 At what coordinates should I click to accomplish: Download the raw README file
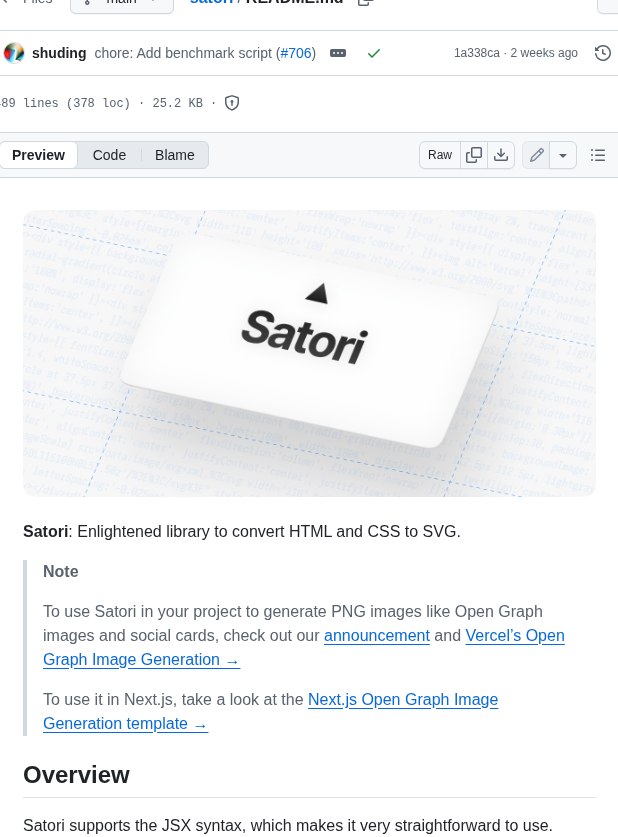(501, 155)
